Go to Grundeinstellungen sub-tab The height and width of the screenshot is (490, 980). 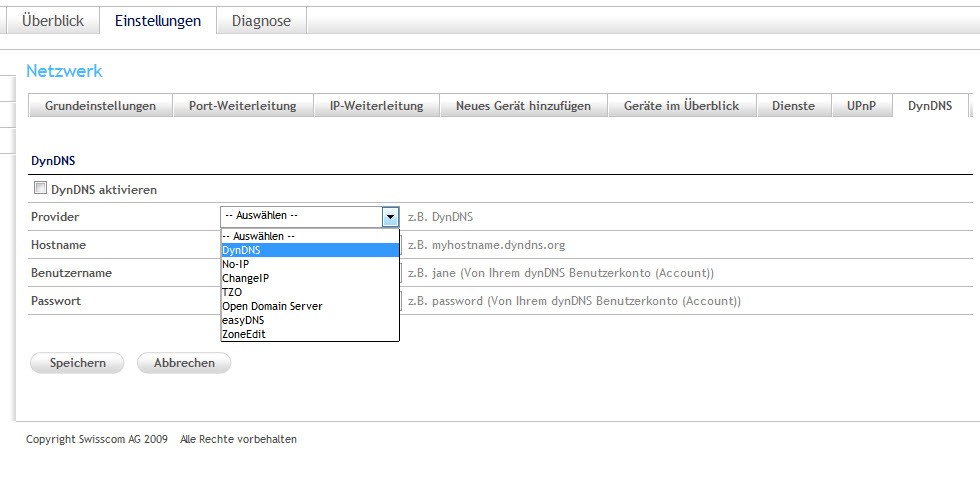tap(100, 106)
